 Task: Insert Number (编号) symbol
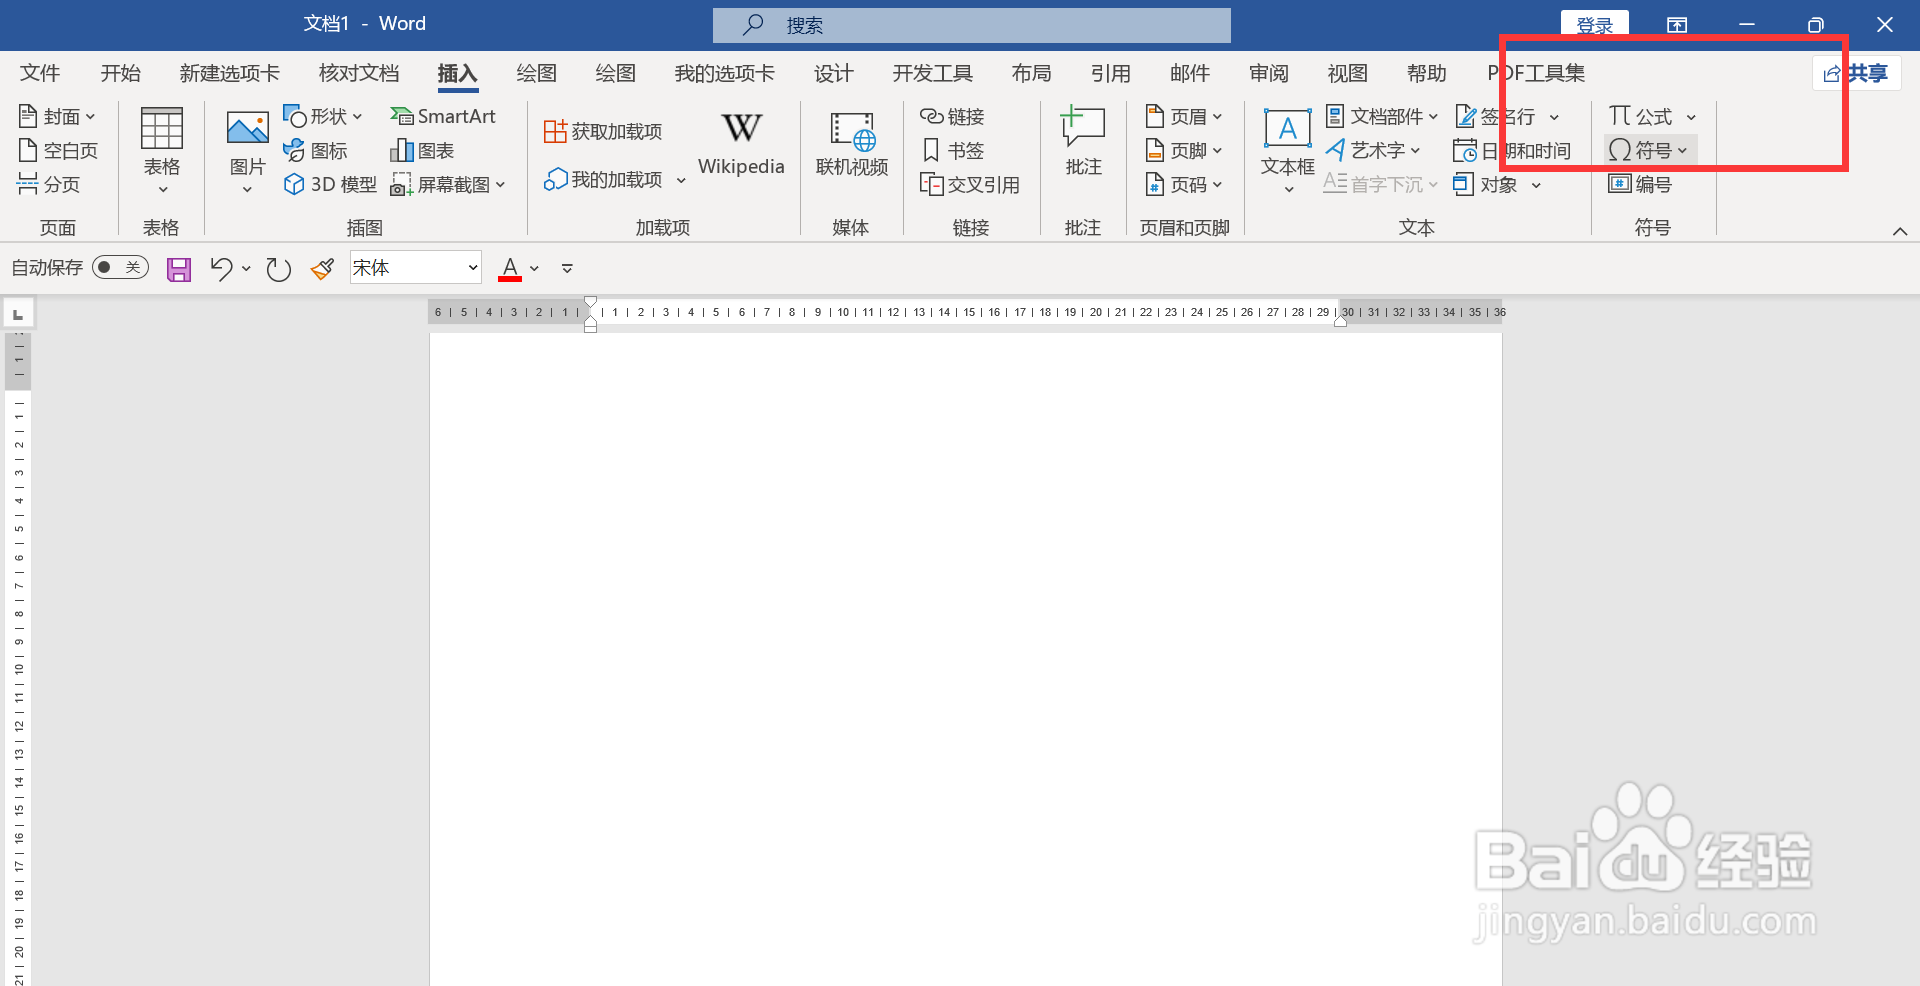click(x=1640, y=185)
